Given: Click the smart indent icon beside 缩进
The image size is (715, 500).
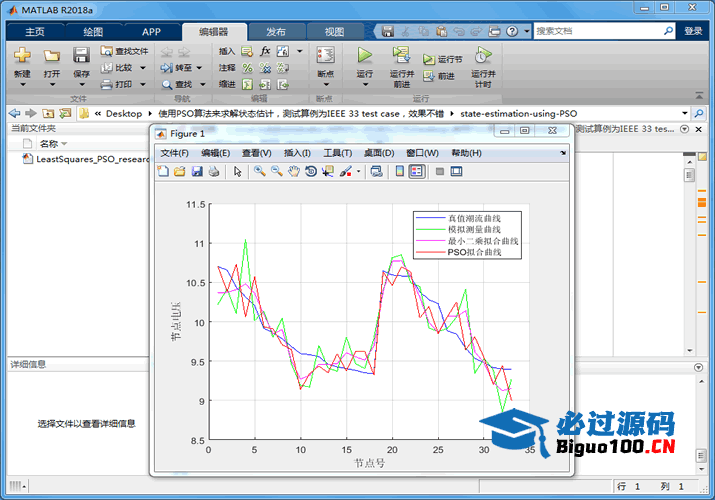Looking at the screenshot, I should [247, 84].
